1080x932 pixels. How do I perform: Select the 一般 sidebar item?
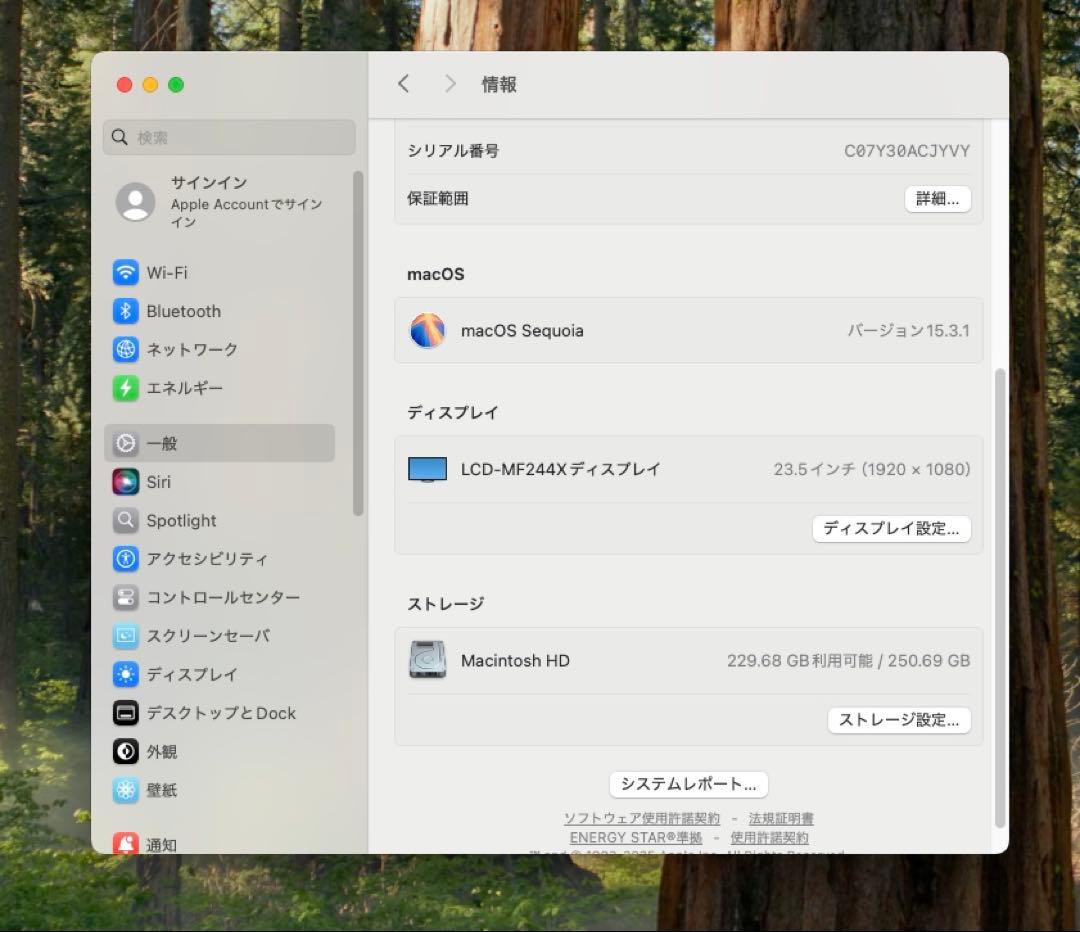(160, 443)
